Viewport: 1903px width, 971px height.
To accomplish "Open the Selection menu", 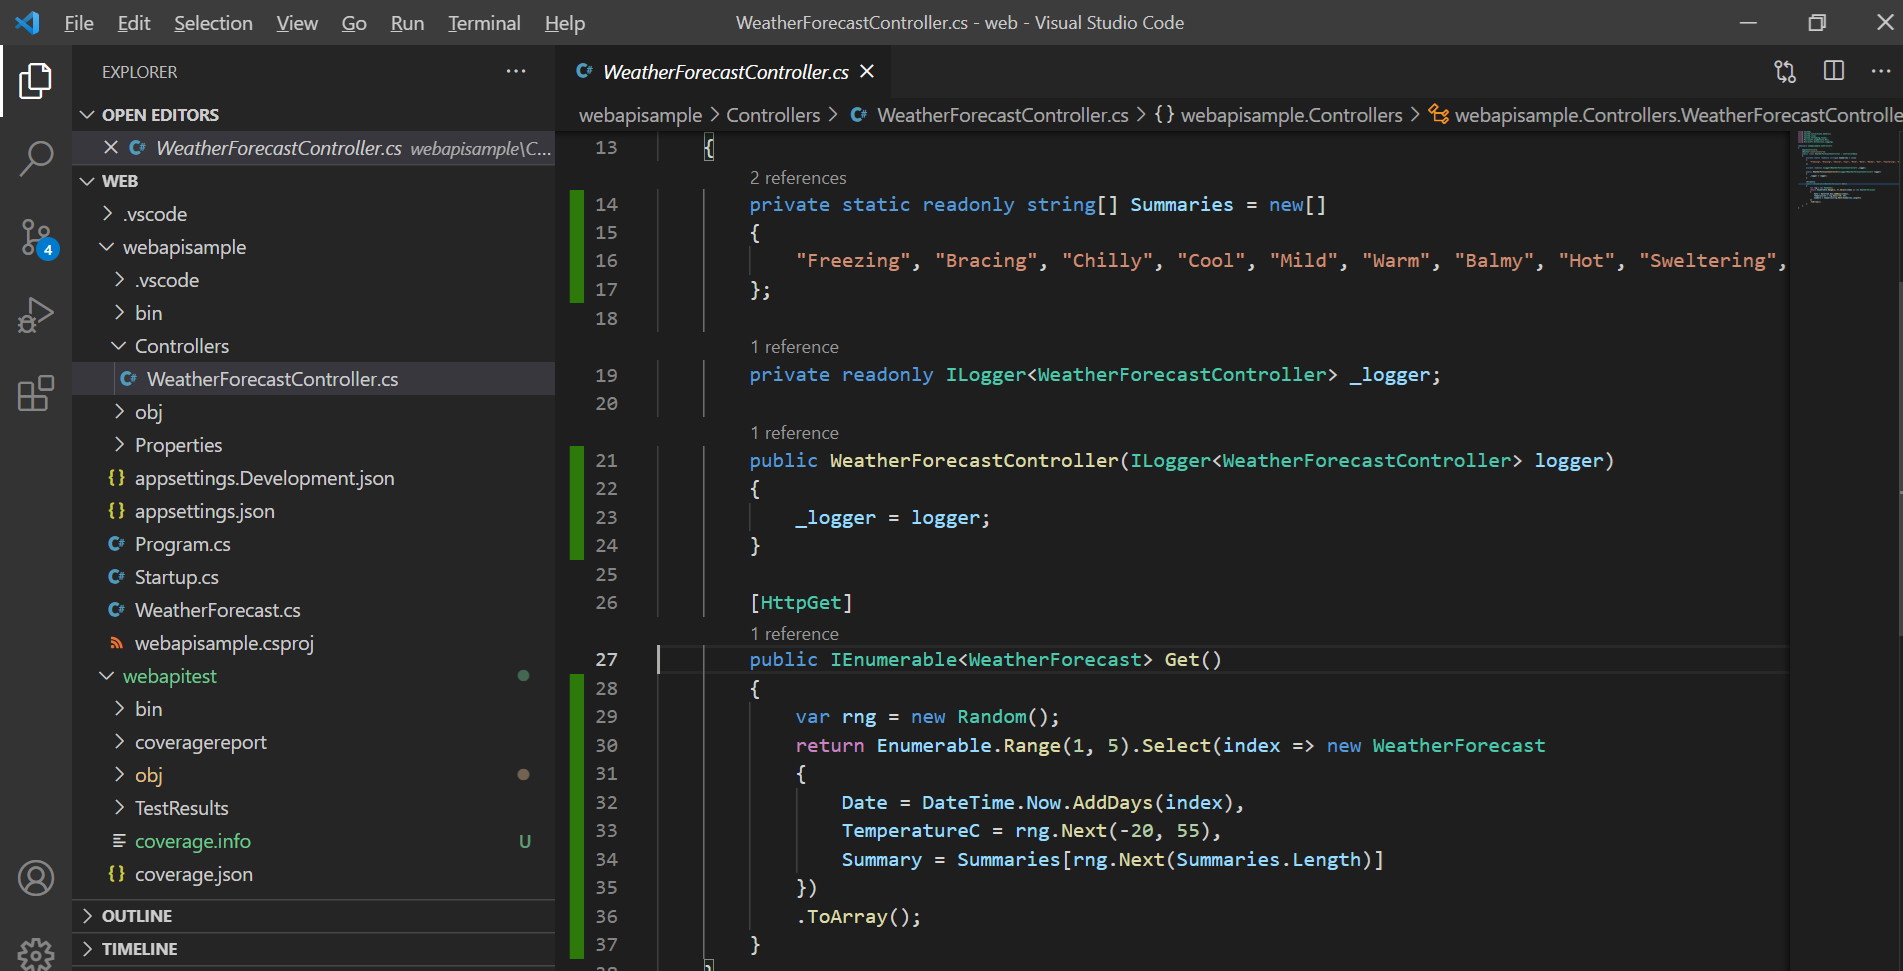I will click(x=213, y=22).
